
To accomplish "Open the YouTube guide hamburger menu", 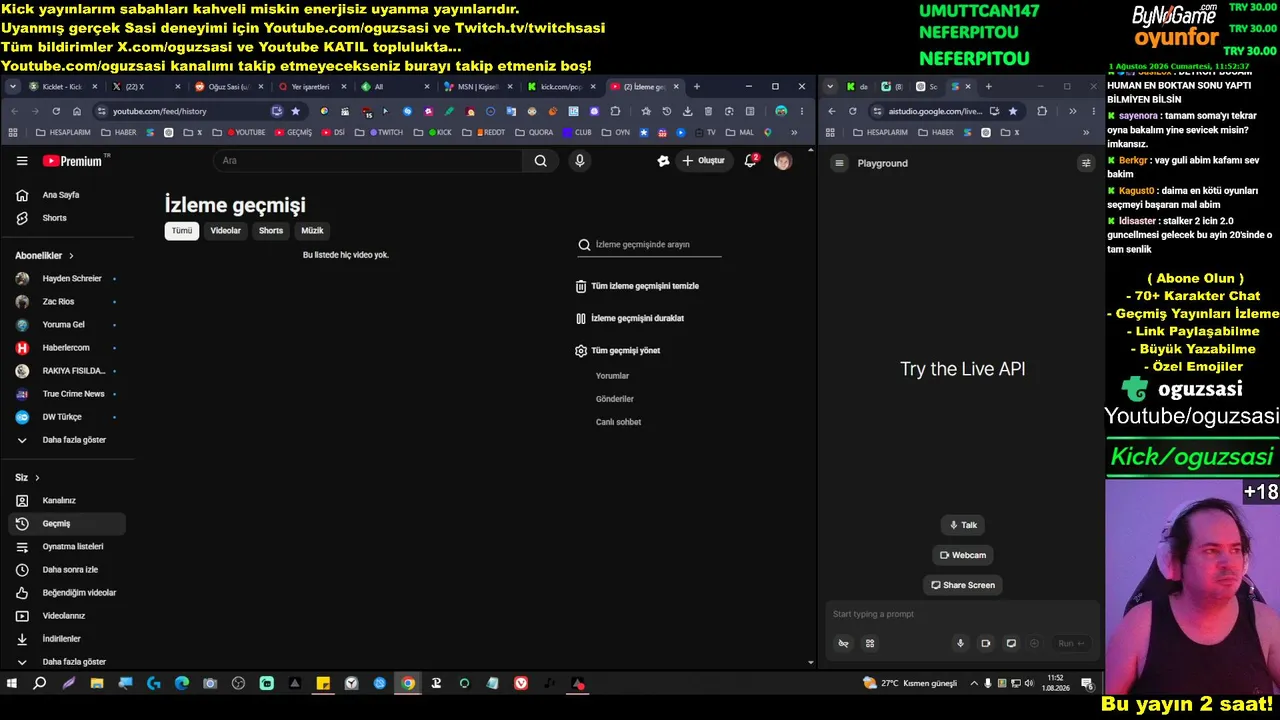I will pyautogui.click(x=22, y=161).
